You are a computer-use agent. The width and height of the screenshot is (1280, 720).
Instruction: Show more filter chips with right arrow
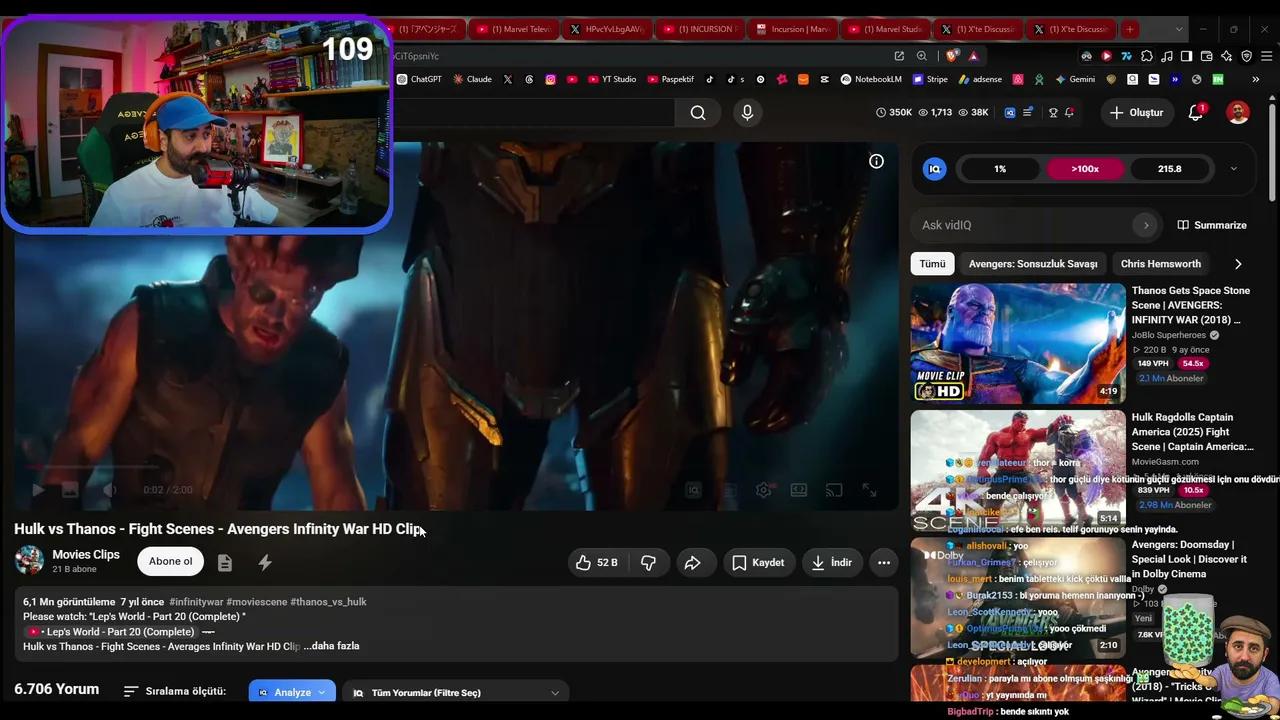(1238, 264)
